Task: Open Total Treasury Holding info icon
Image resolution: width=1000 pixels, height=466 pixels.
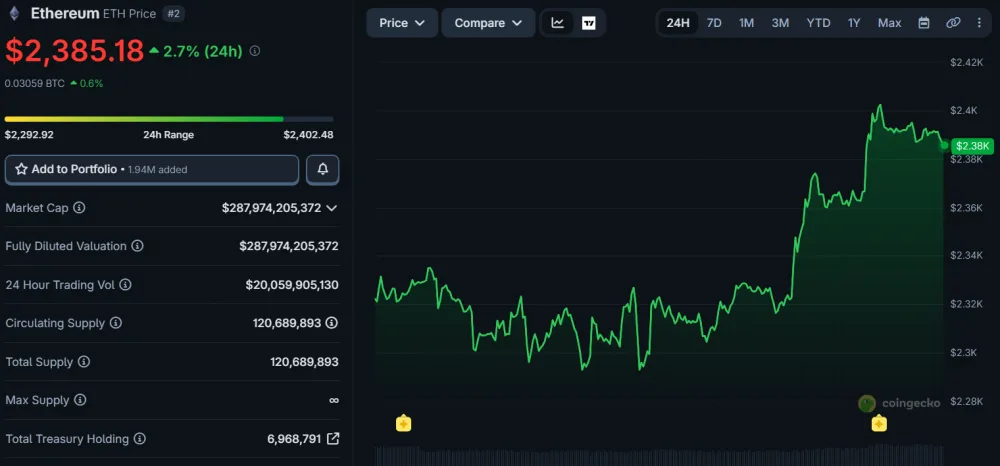Action: click(140, 439)
